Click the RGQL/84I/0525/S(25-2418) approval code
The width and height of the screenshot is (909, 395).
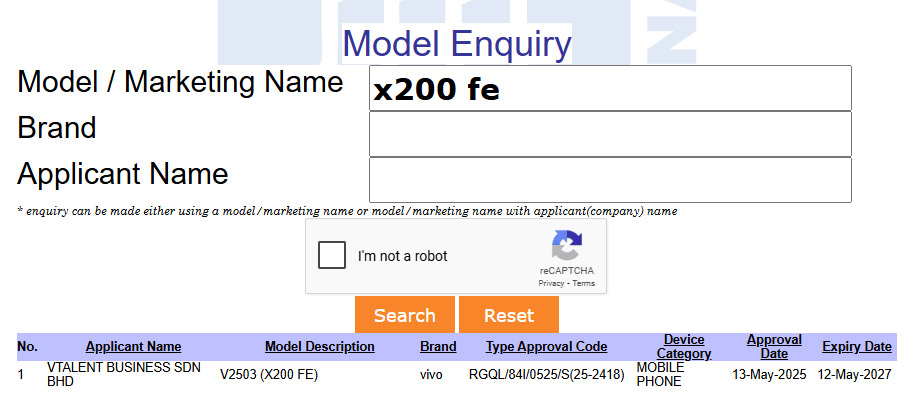click(x=547, y=375)
